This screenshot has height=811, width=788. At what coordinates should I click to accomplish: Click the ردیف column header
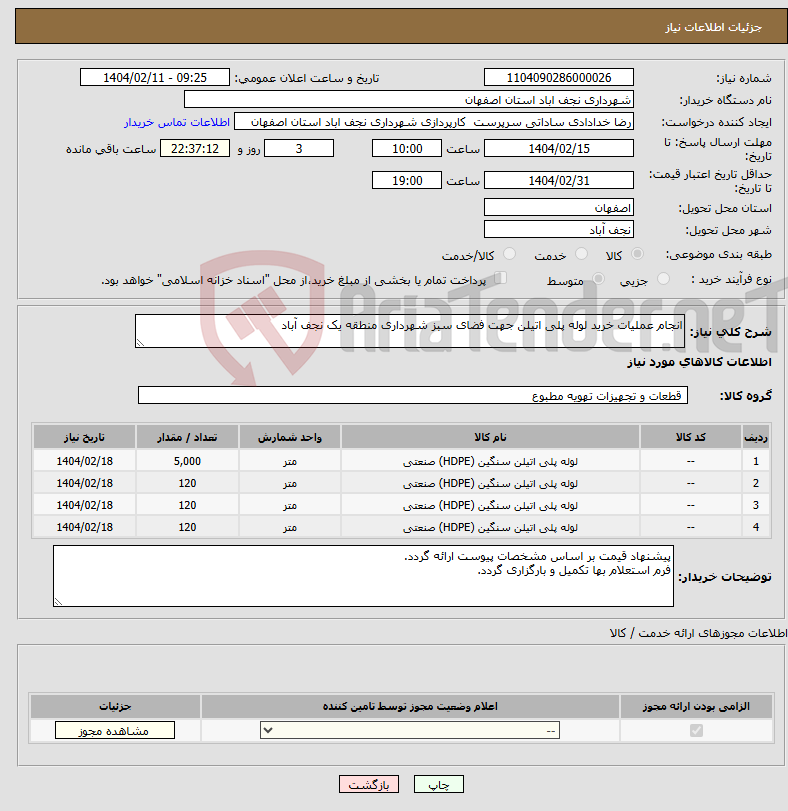756,438
